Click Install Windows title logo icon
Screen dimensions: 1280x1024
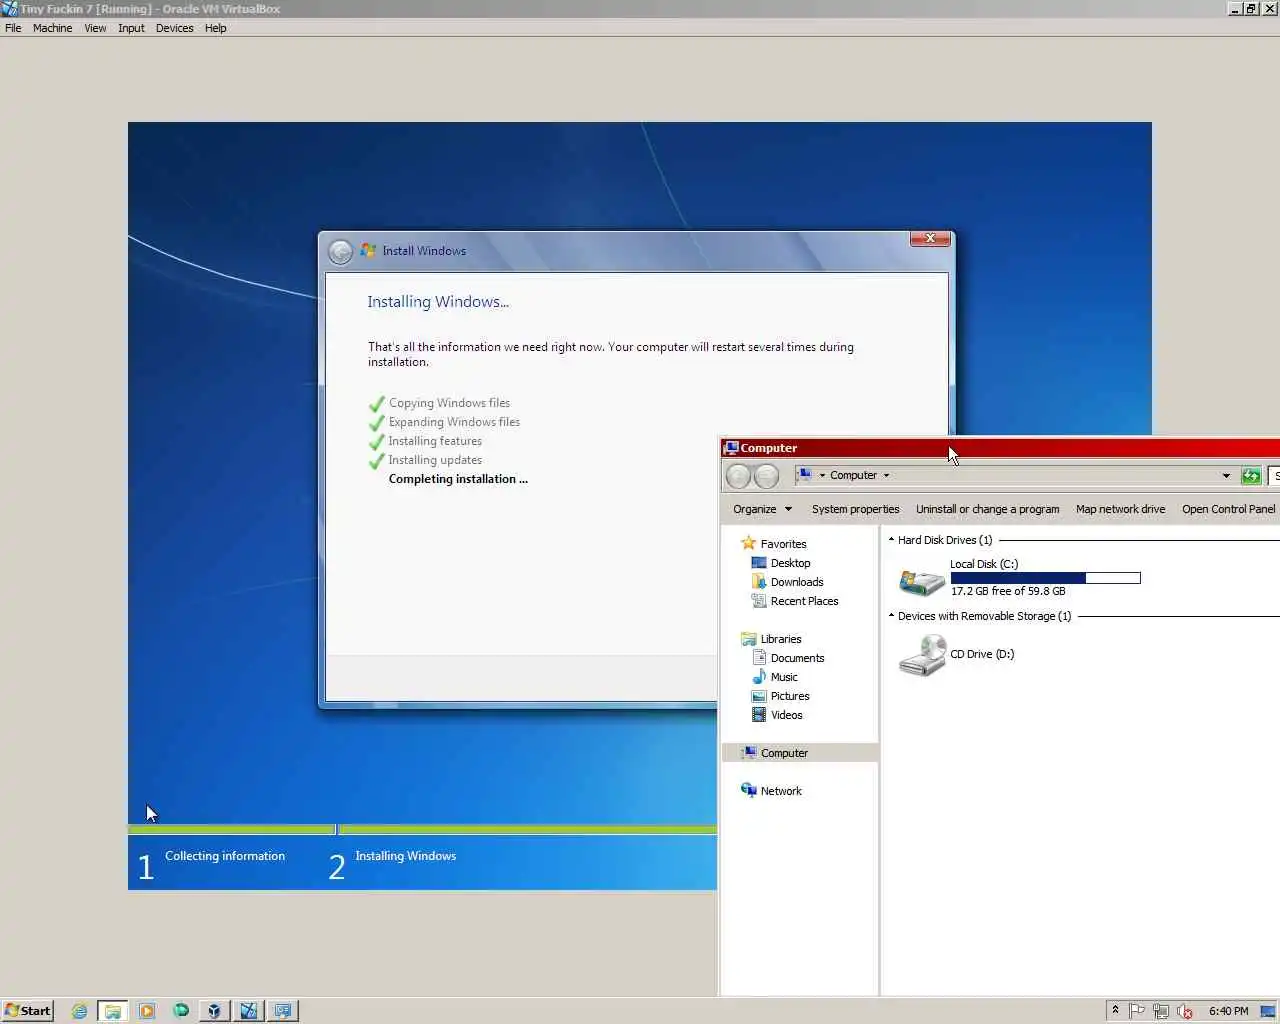pos(368,250)
